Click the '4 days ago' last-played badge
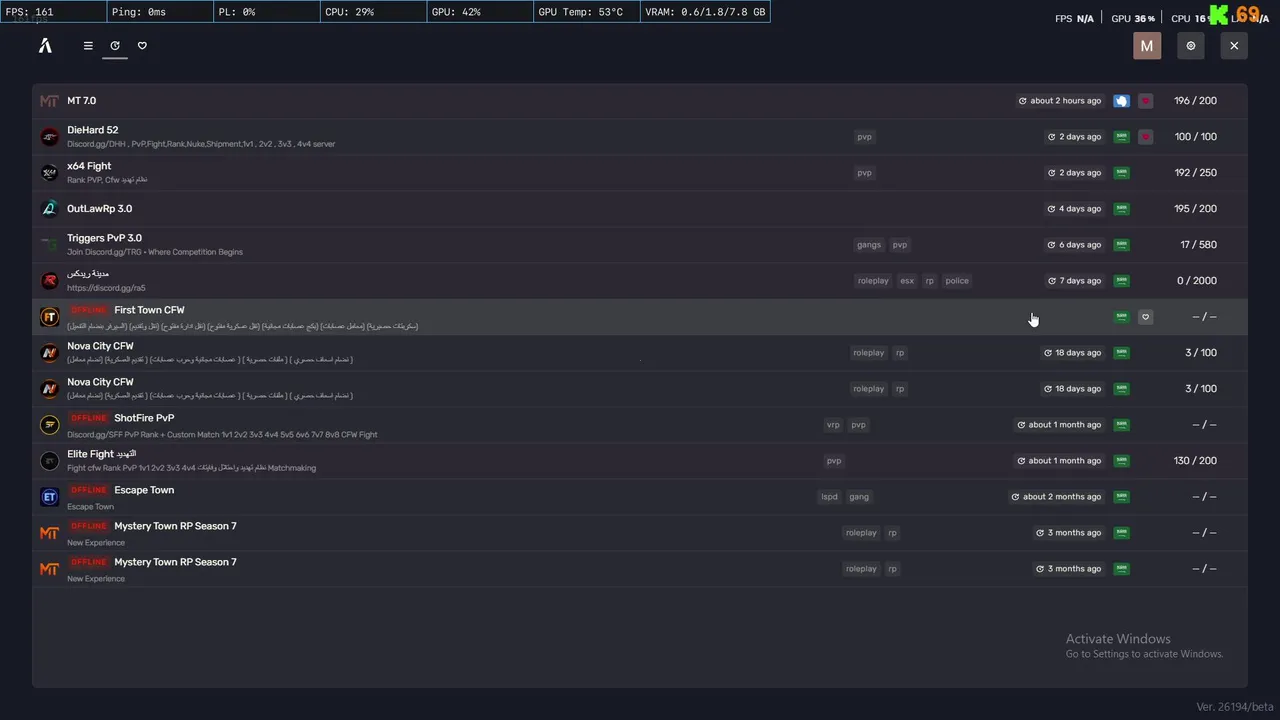This screenshot has height=720, width=1280. pyautogui.click(x=1074, y=209)
